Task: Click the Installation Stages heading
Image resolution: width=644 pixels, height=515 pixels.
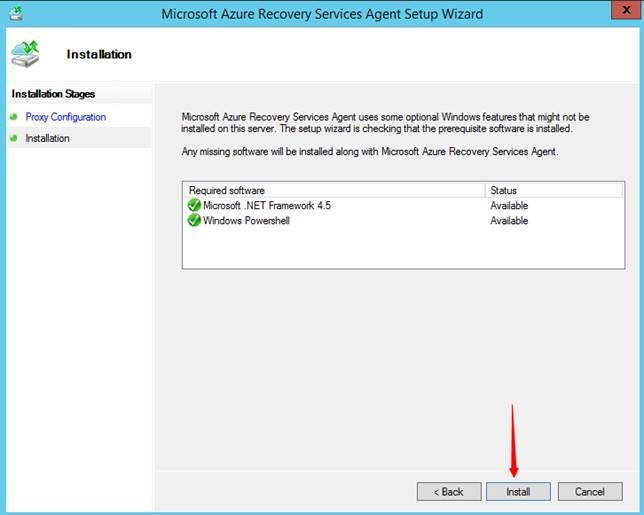Action: [x=53, y=94]
